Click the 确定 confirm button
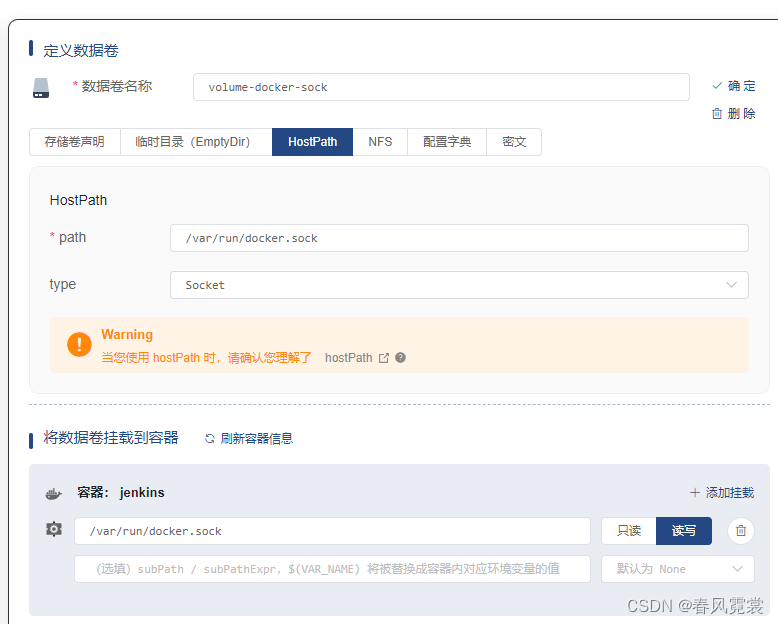This screenshot has height=624, width=778. coord(734,86)
